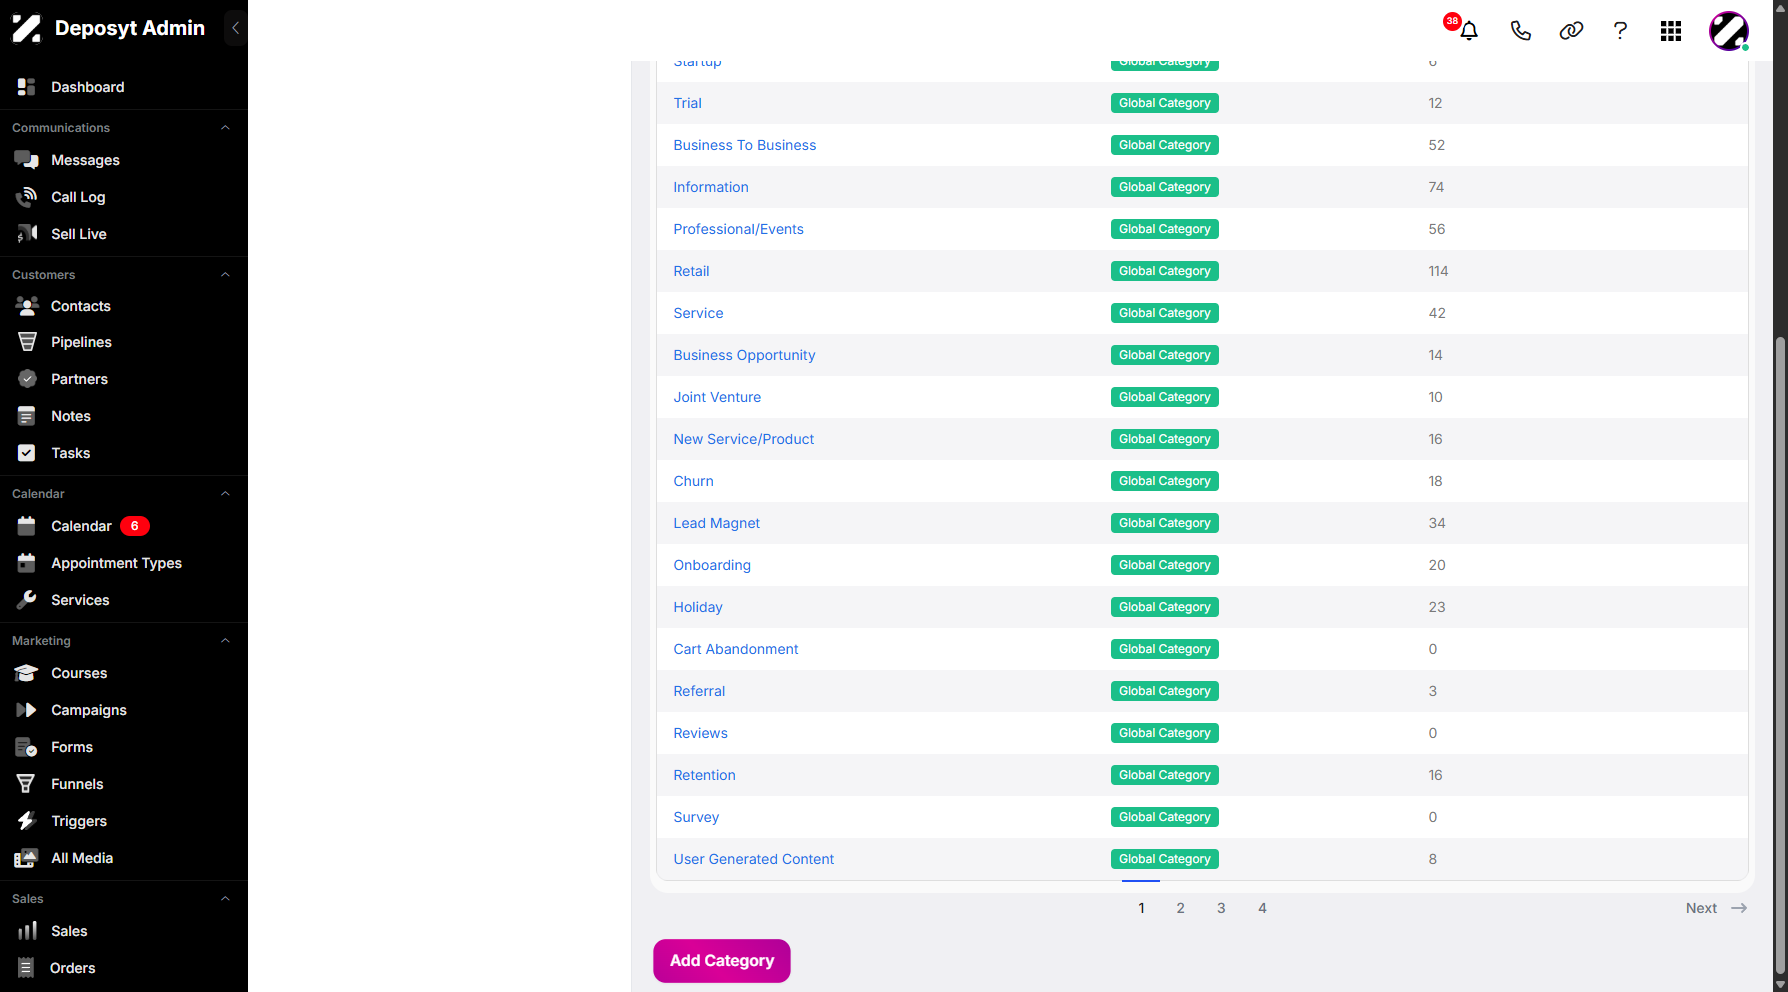The height and width of the screenshot is (992, 1788).
Task: Click the Next page link
Action: (x=1716, y=908)
